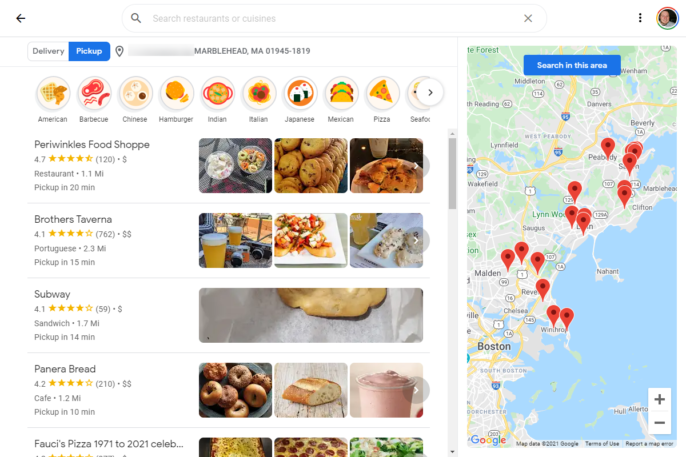Advance Brothers Taverna photo carousel
Viewport: 686px width, 457px height.
click(416, 241)
